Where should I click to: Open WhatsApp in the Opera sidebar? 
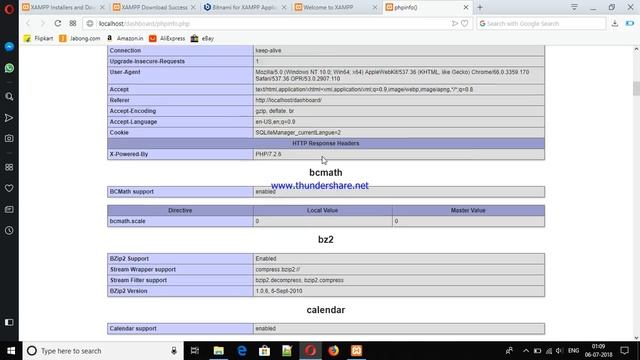click(9, 68)
